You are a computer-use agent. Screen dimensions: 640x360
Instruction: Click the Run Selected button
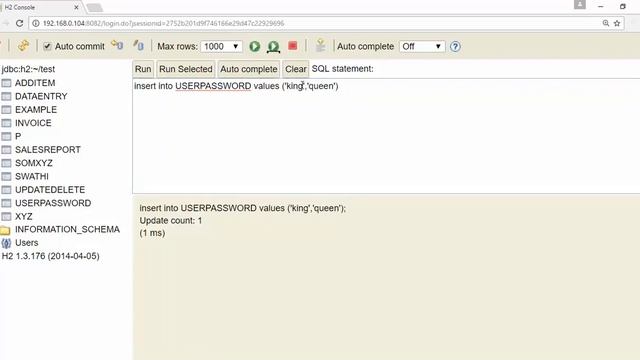pyautogui.click(x=186, y=69)
